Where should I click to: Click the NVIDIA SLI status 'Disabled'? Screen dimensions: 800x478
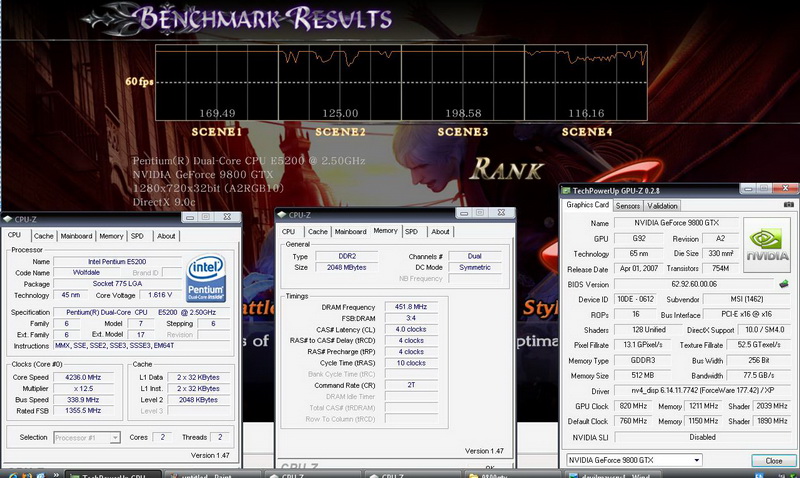pos(702,437)
